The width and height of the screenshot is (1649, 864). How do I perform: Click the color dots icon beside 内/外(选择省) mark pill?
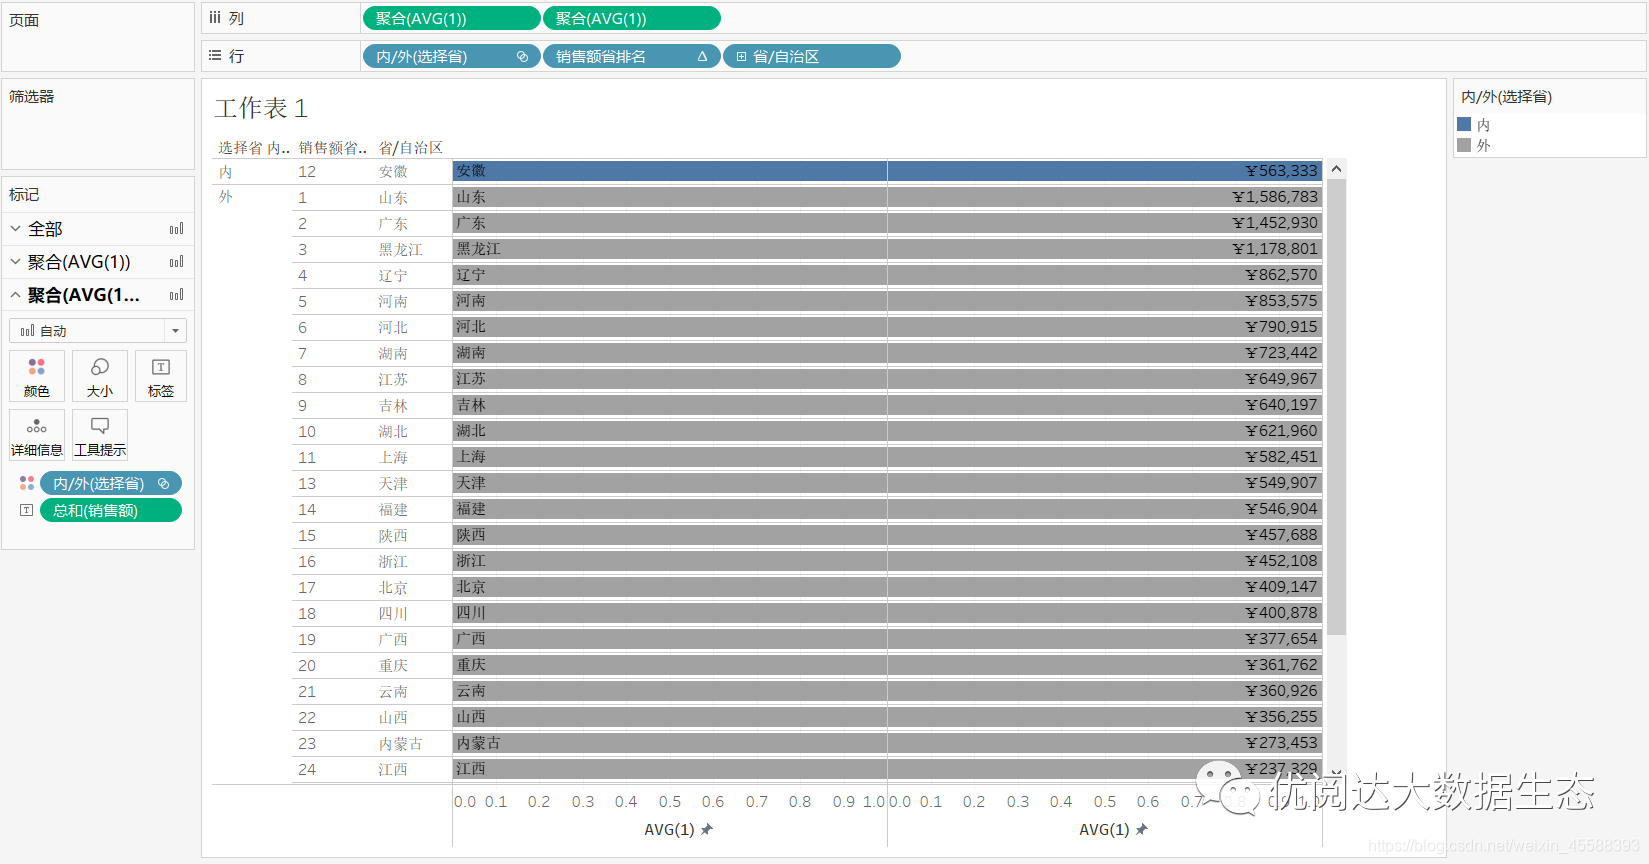click(27, 483)
